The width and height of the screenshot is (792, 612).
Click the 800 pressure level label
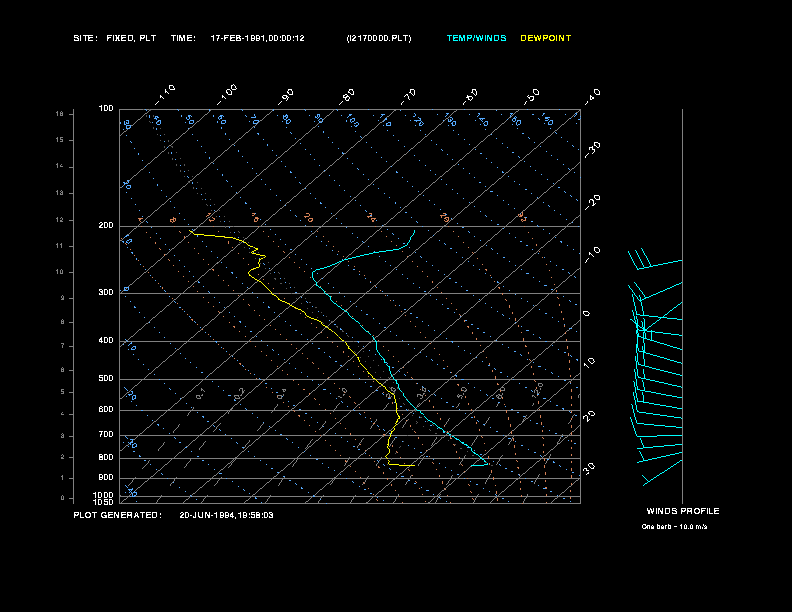[106, 457]
